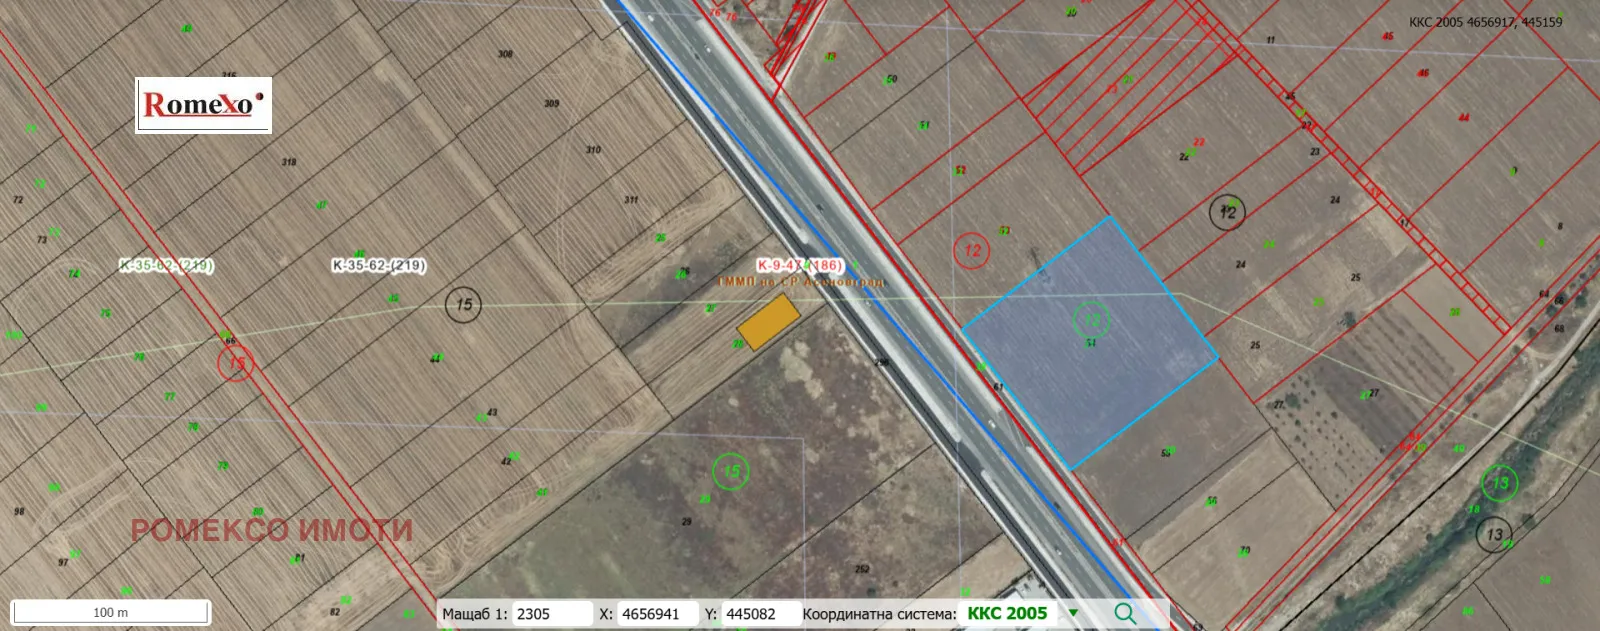
Task: Select the KKC 2005 coordinate system value
Action: click(x=1007, y=613)
